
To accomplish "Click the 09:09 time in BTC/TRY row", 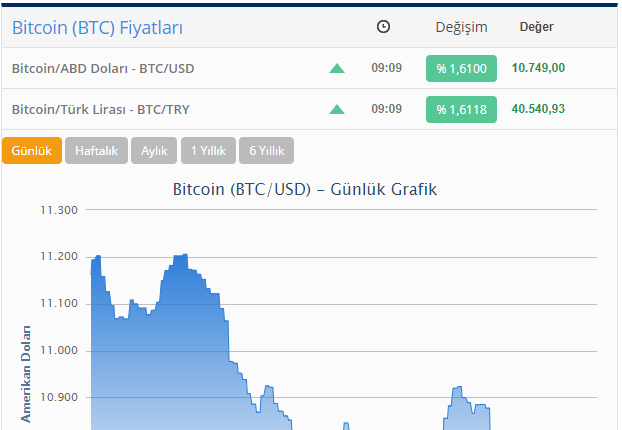I will [386, 109].
